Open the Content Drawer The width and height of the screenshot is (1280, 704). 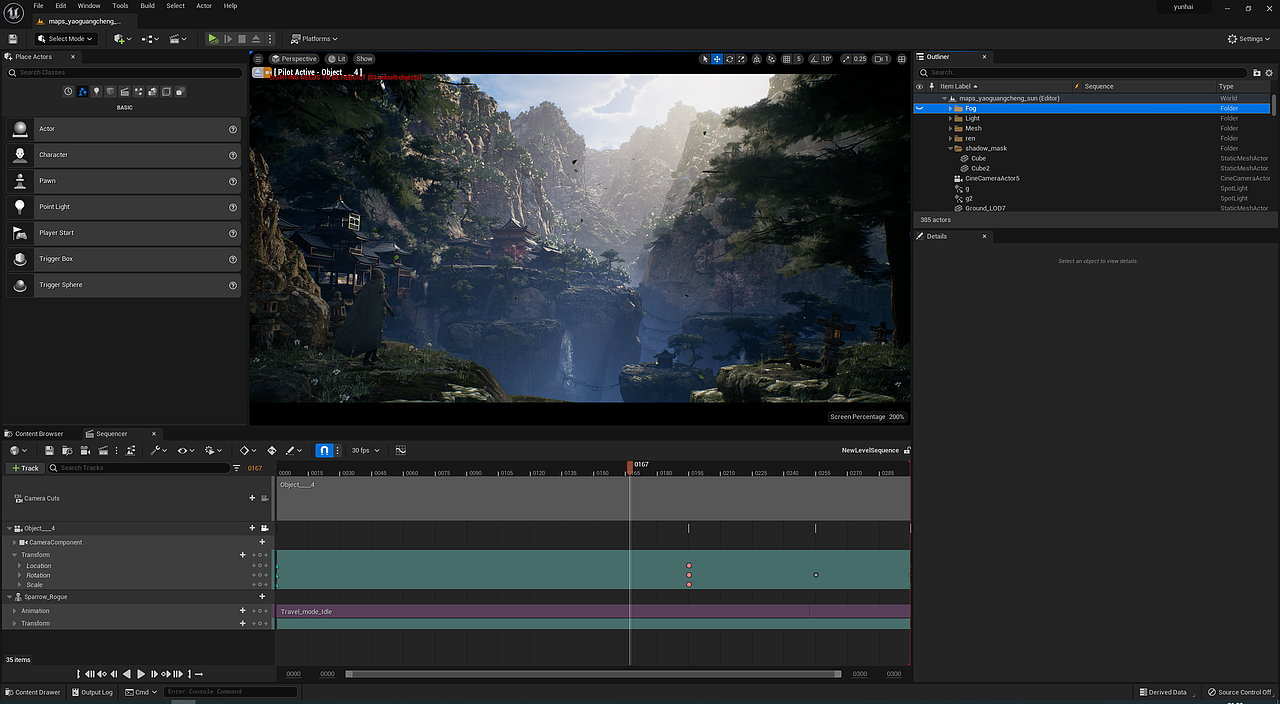(x=33, y=692)
